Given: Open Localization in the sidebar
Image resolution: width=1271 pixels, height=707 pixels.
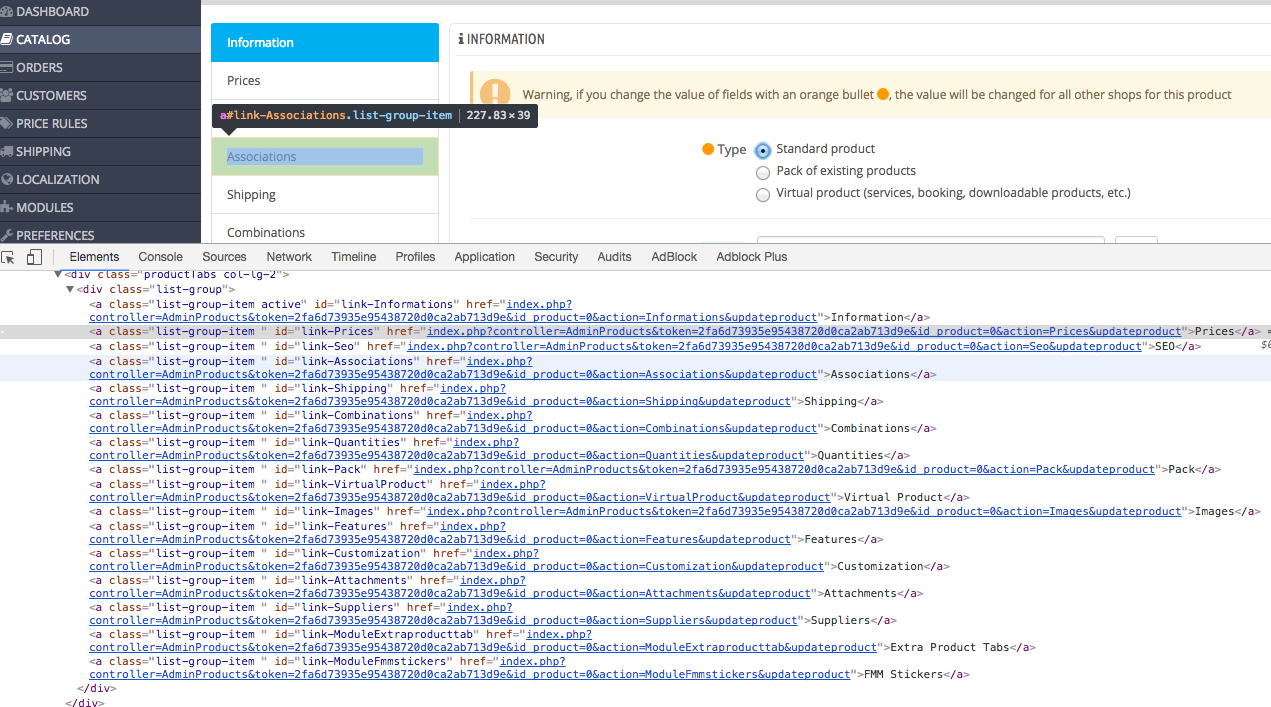Looking at the screenshot, I should click(x=100, y=180).
